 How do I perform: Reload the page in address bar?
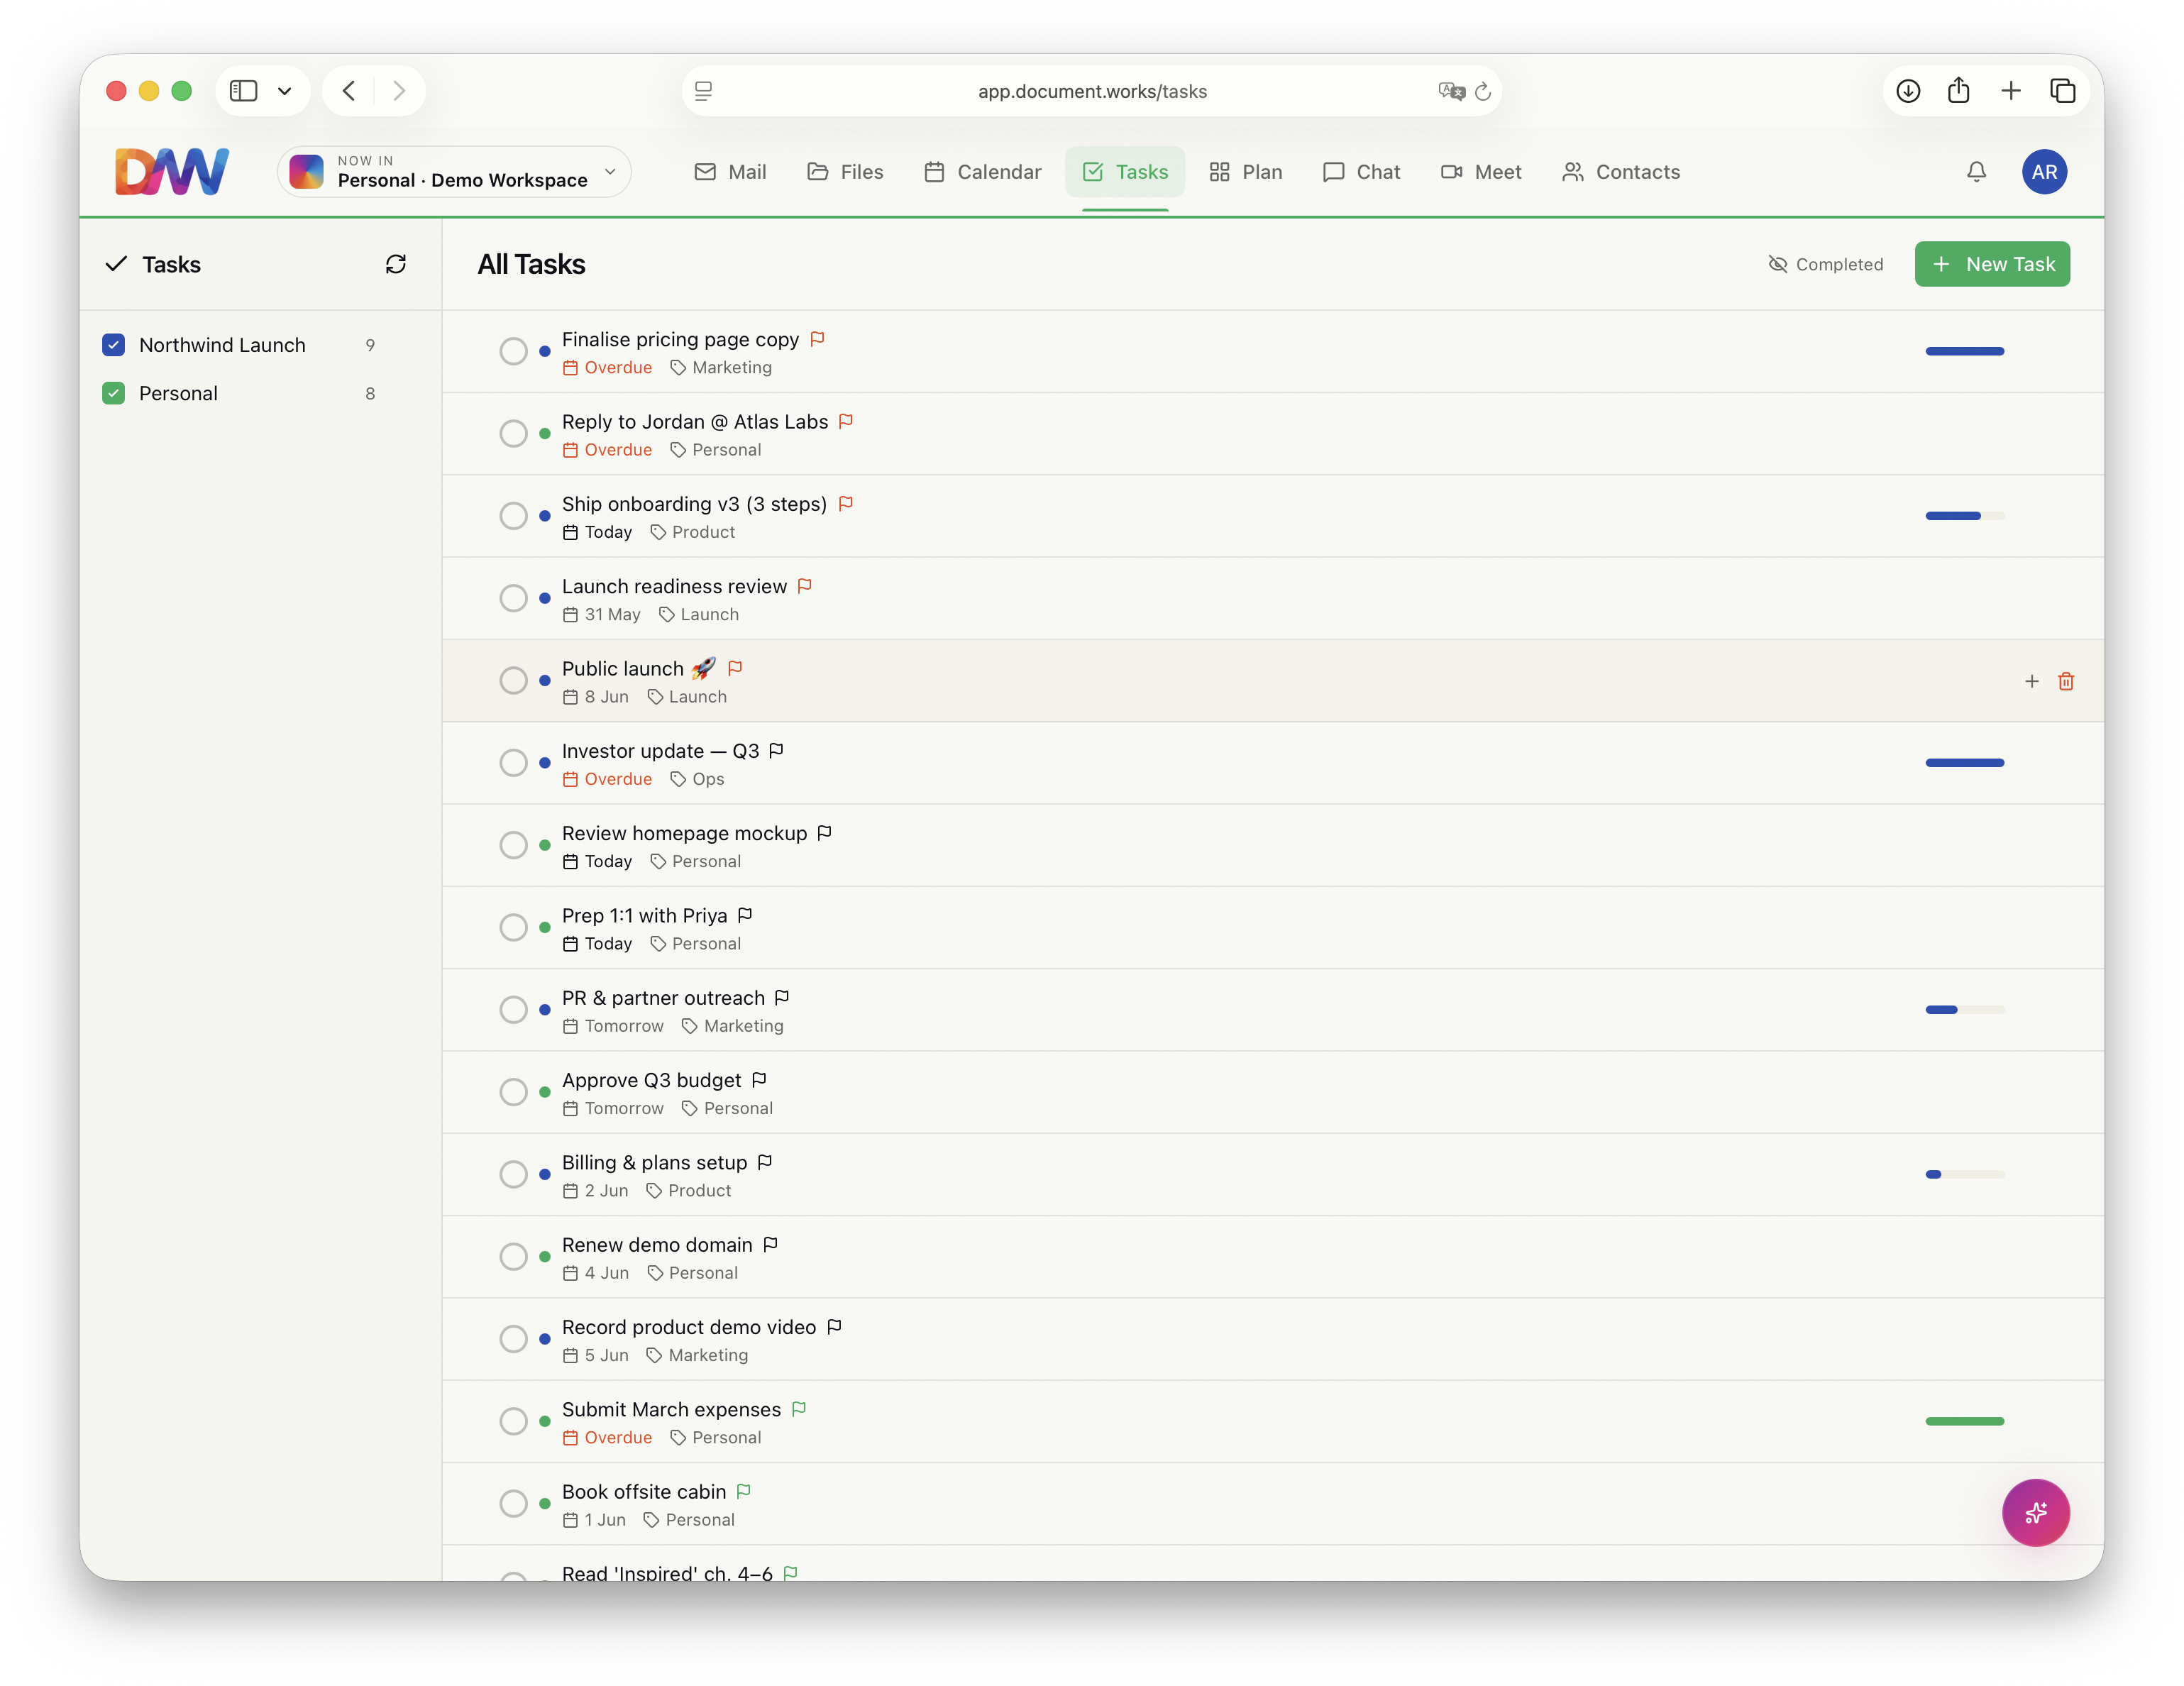tap(1483, 92)
